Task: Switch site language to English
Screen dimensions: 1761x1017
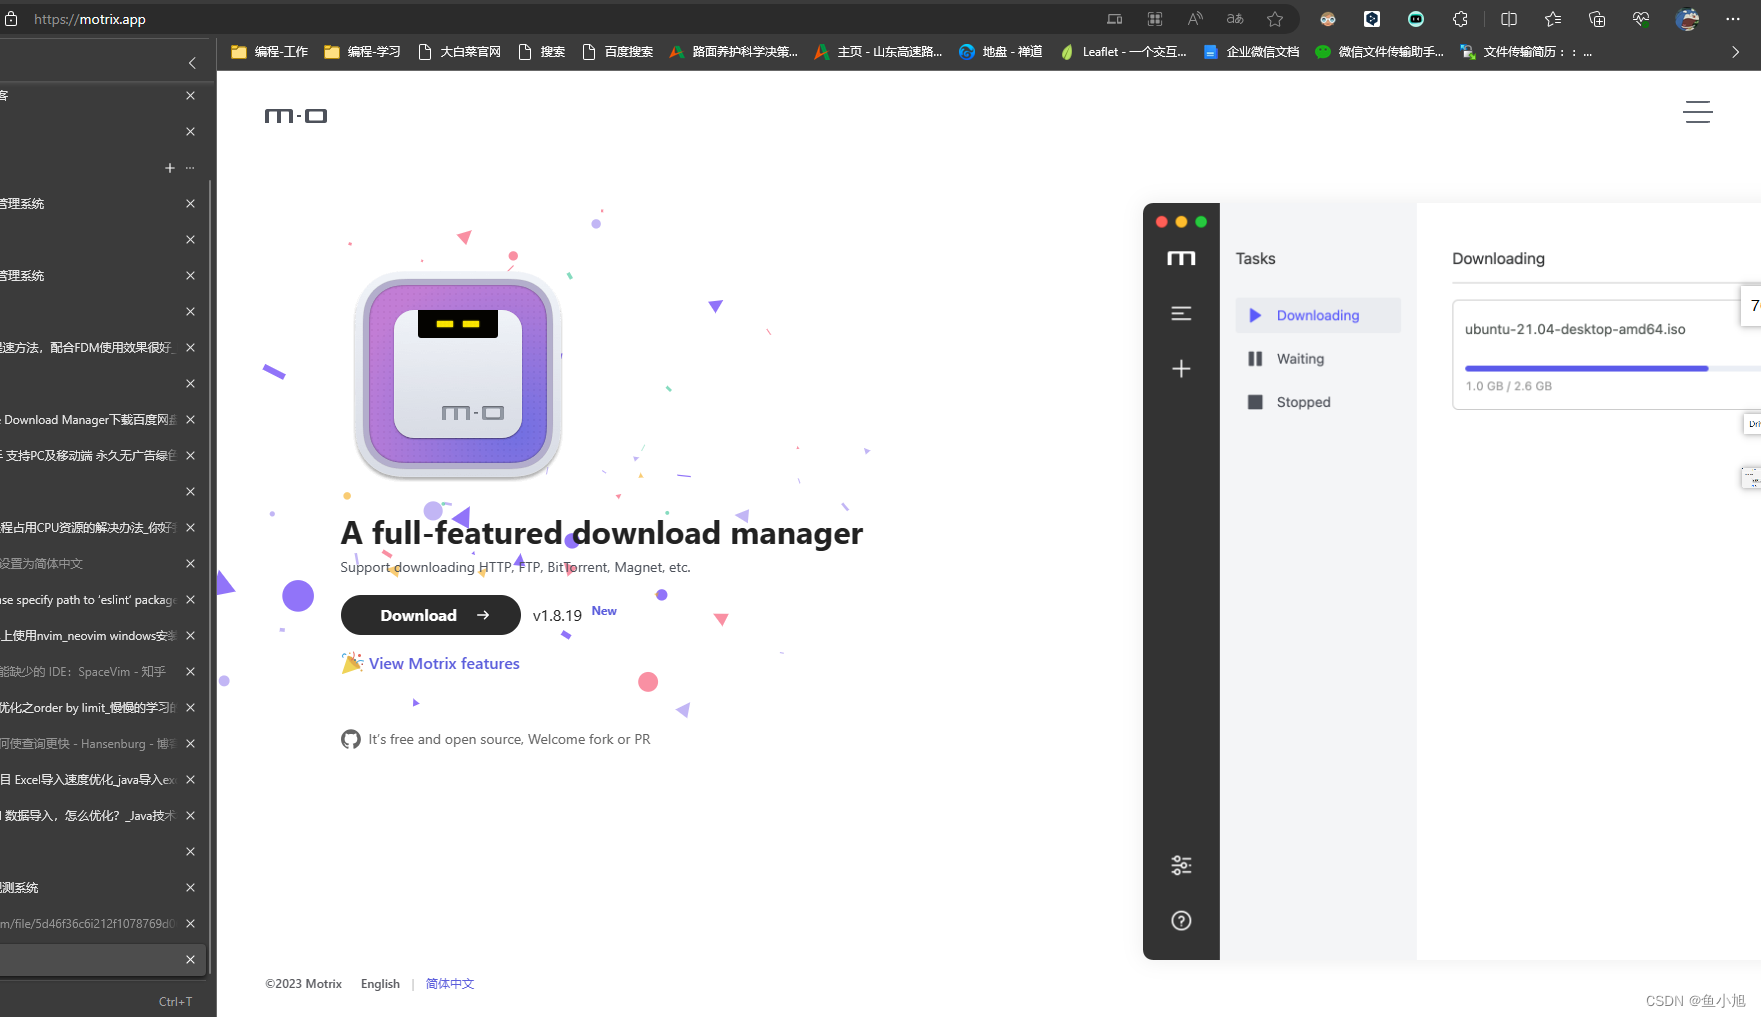Action: tap(380, 984)
